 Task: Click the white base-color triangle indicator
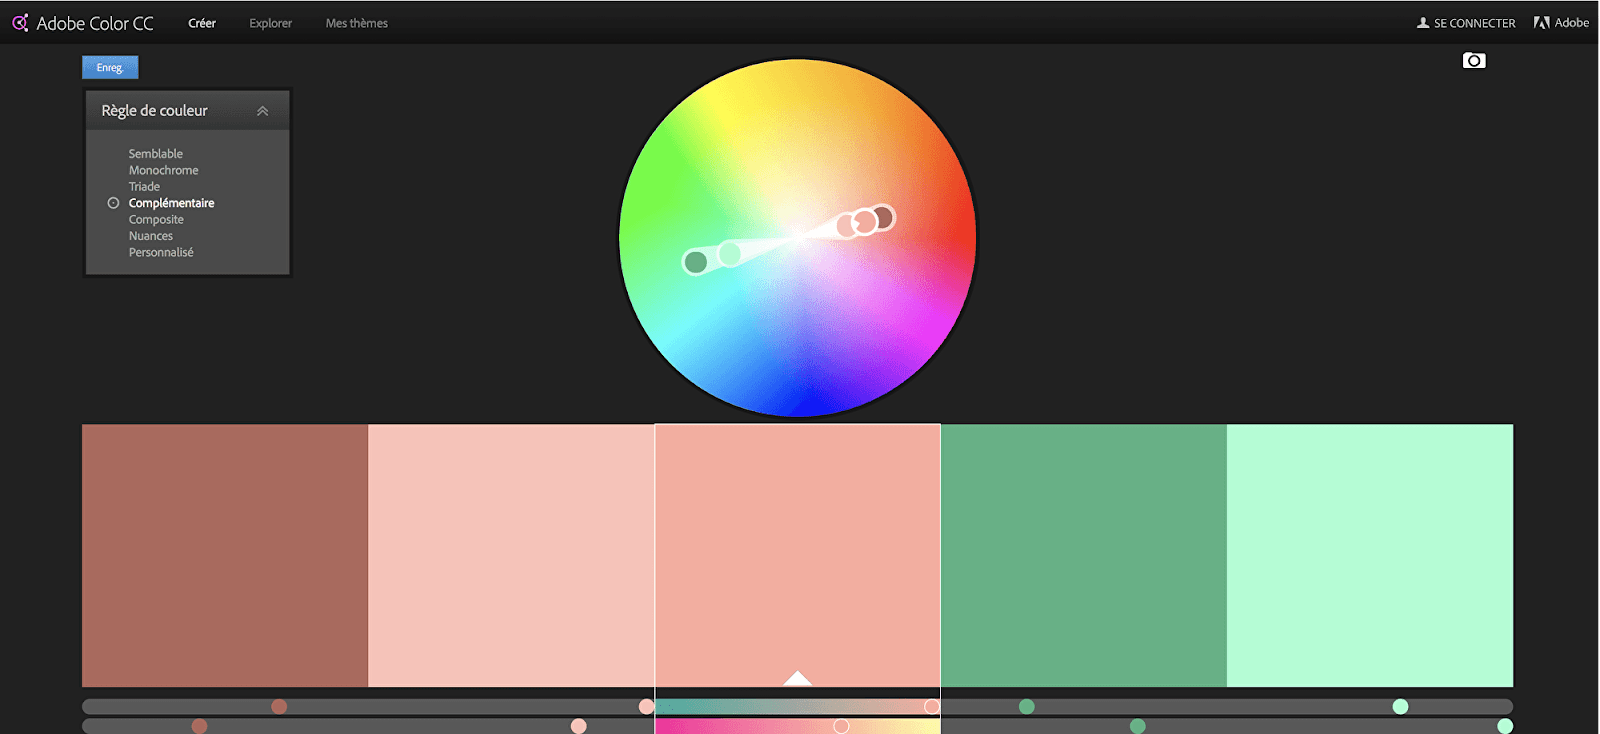tap(797, 678)
